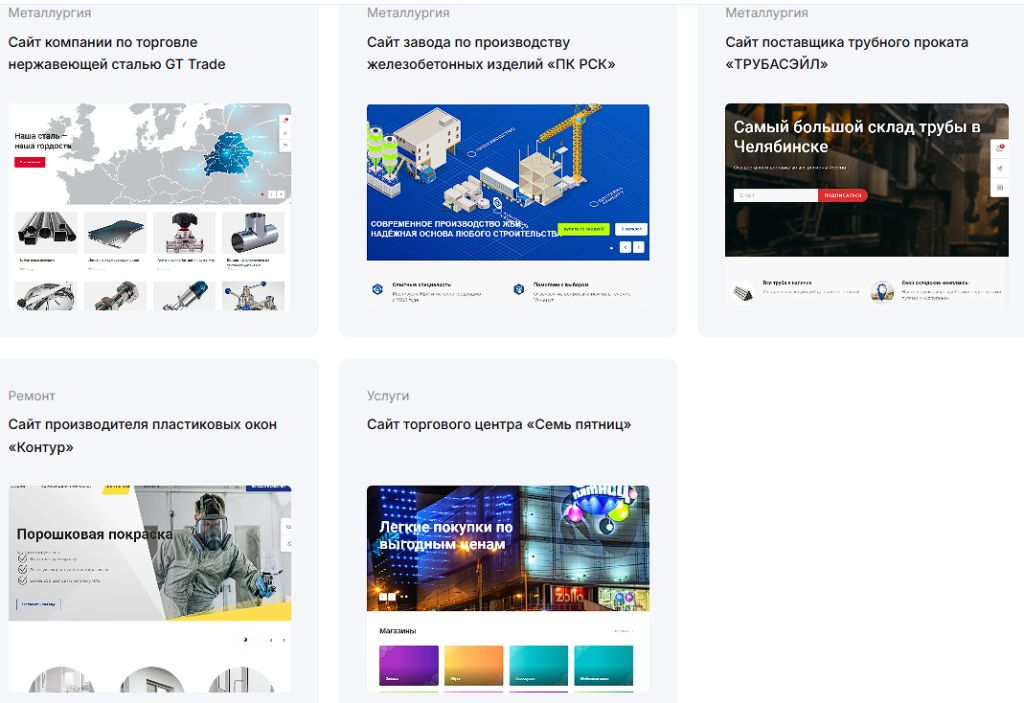Select Ремонт category label
The height and width of the screenshot is (703, 1024).
32,396
